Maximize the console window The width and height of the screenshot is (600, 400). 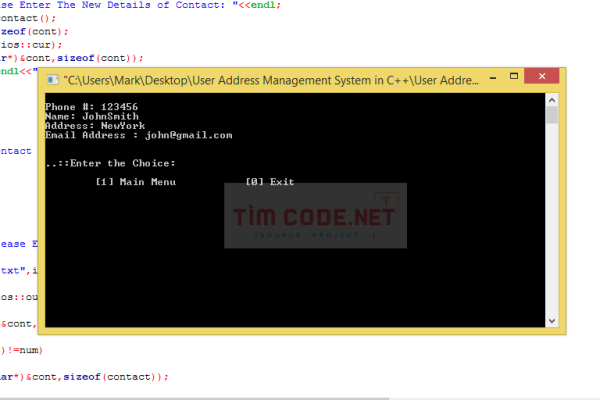pyautogui.click(x=514, y=76)
